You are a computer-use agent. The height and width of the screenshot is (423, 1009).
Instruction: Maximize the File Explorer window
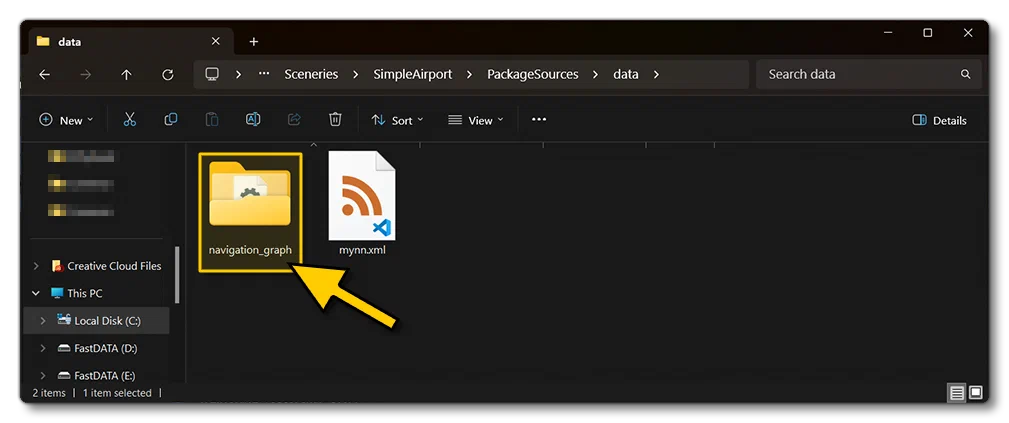coord(927,33)
